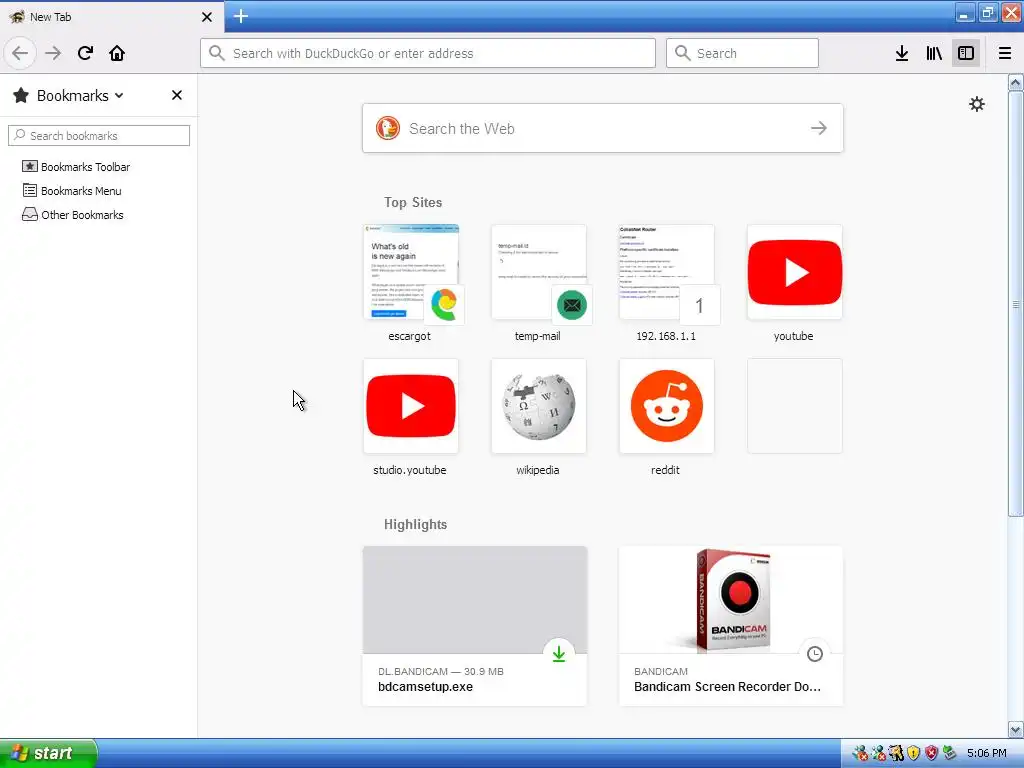Click the magnifier icon in toolbar Search box
The image size is (1024, 768).
[x=682, y=53]
